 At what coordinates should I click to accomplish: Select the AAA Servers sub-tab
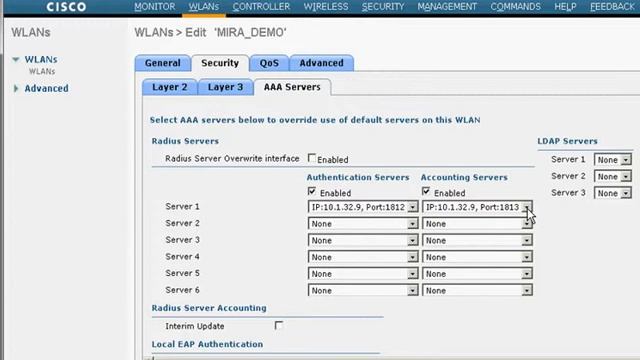click(292, 87)
